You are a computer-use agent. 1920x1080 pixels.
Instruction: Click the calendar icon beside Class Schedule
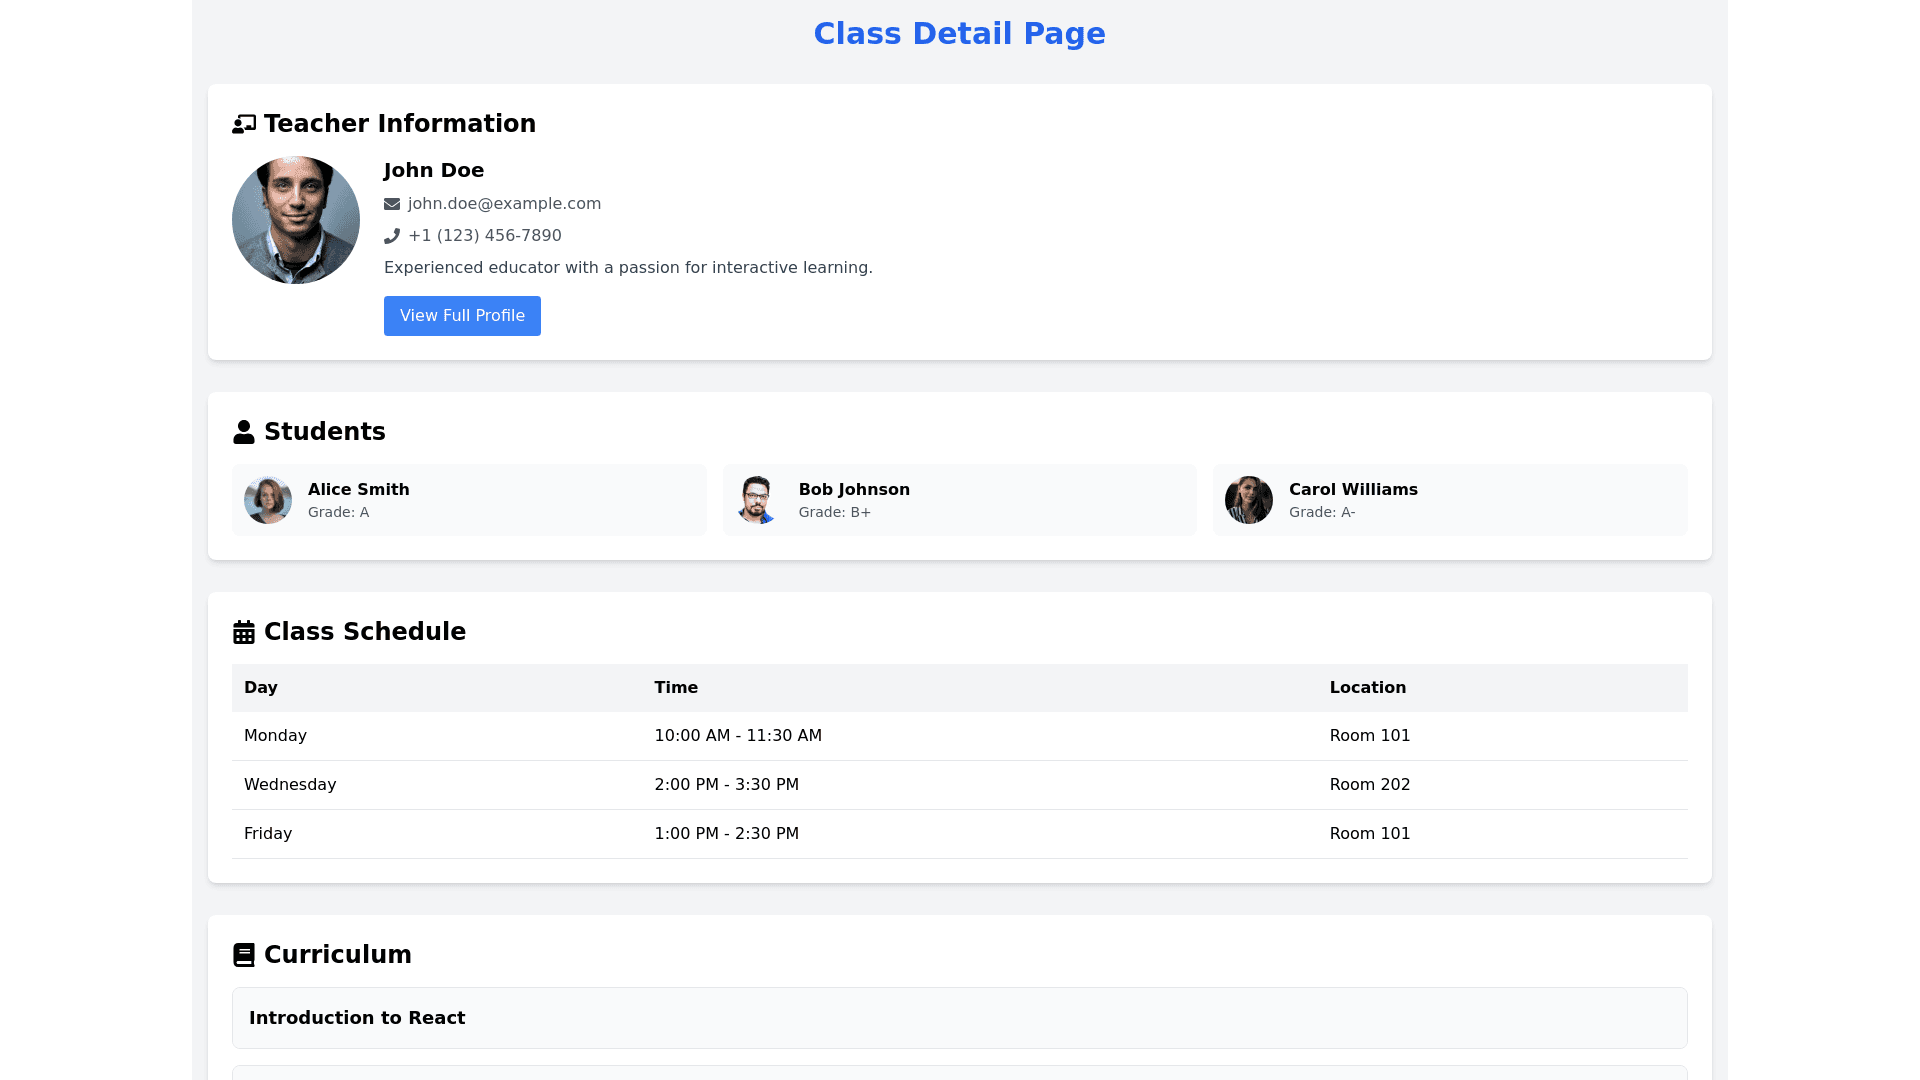(x=244, y=632)
